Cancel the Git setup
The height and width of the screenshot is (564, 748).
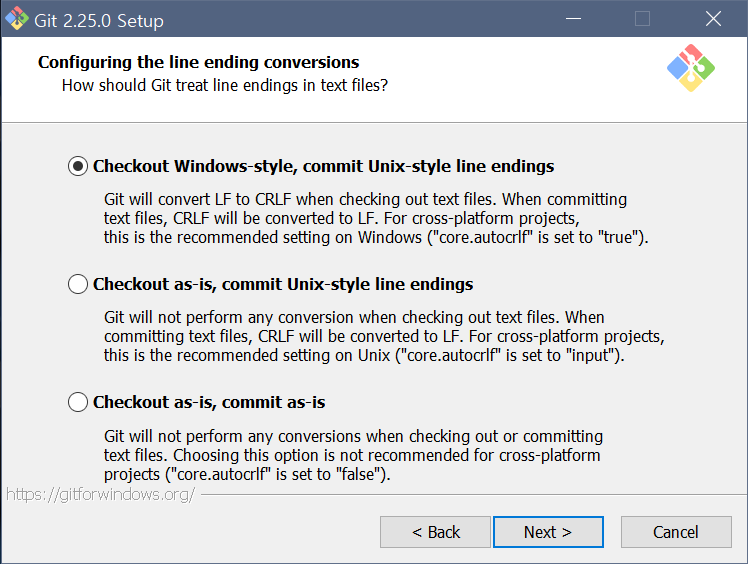(x=676, y=532)
